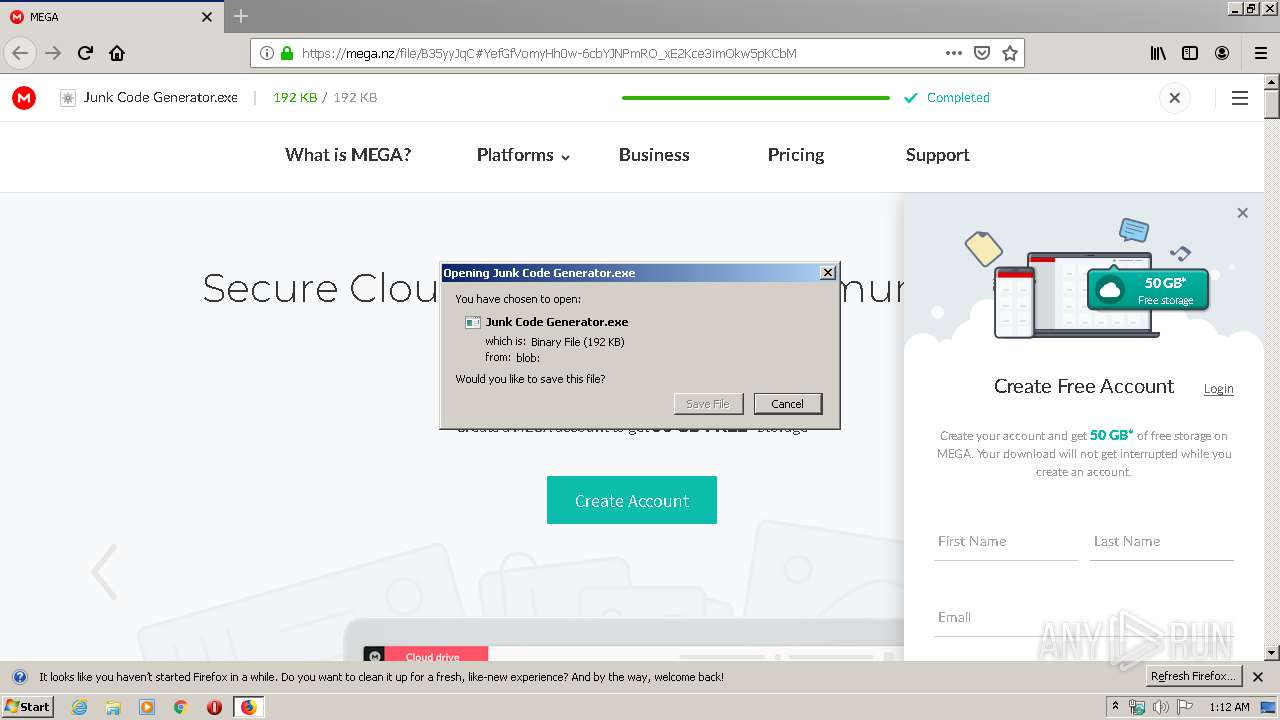Click the network tray icon

coord(1137,707)
